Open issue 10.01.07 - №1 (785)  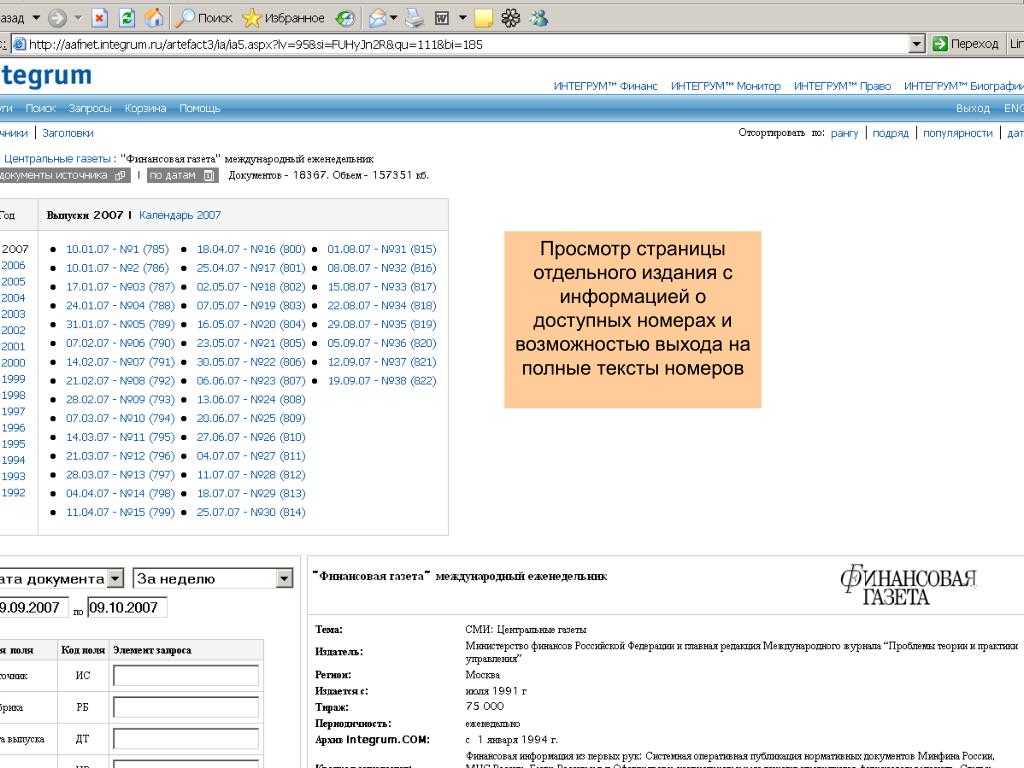tap(118, 249)
